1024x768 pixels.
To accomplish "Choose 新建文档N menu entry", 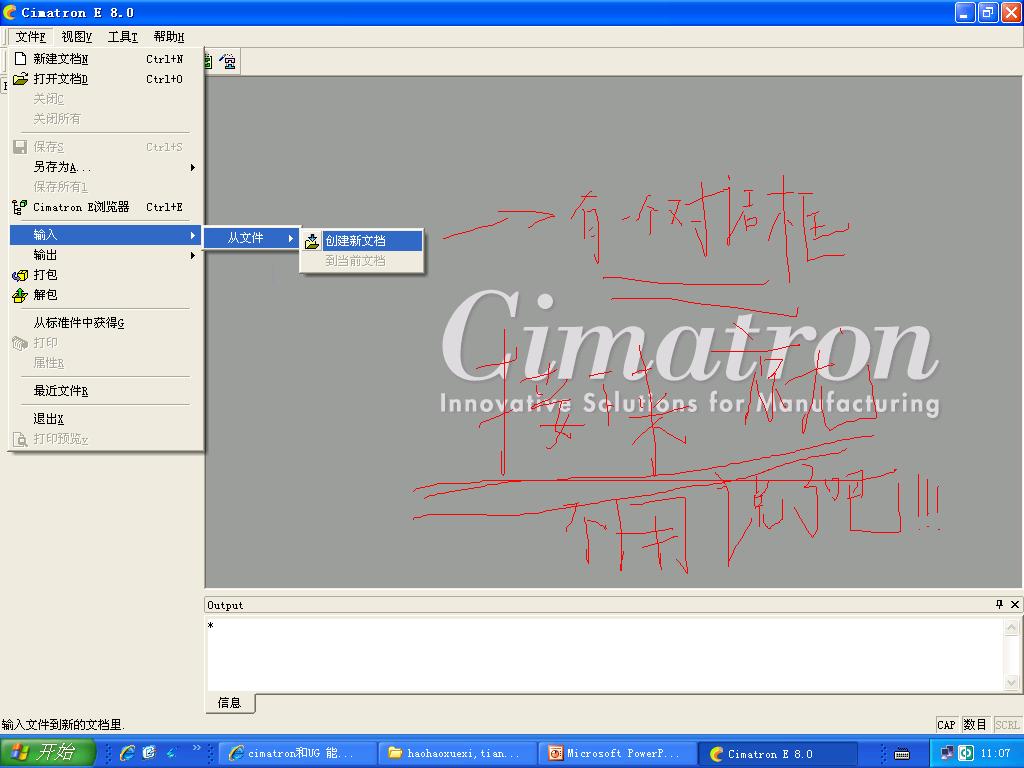I will point(104,59).
